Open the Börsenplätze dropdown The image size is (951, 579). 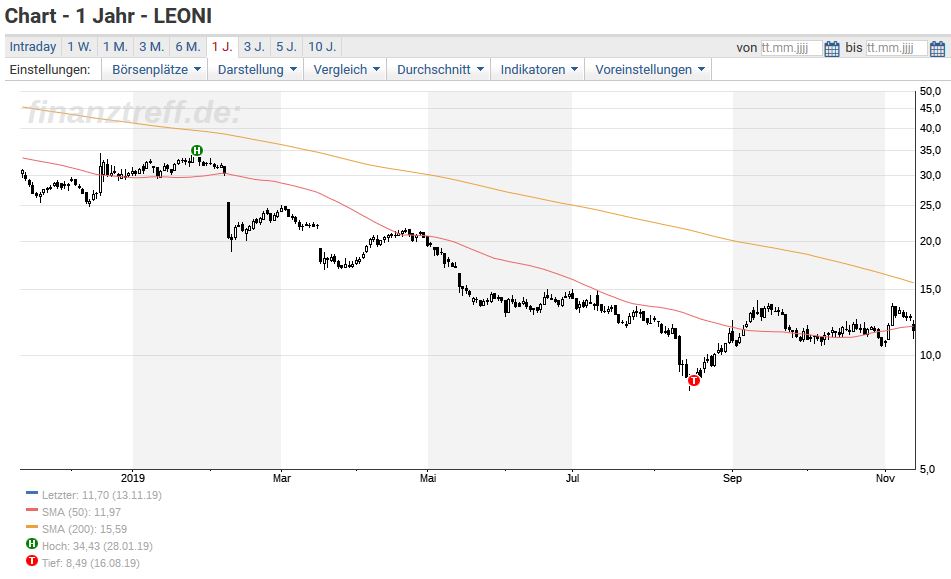[x=155, y=69]
